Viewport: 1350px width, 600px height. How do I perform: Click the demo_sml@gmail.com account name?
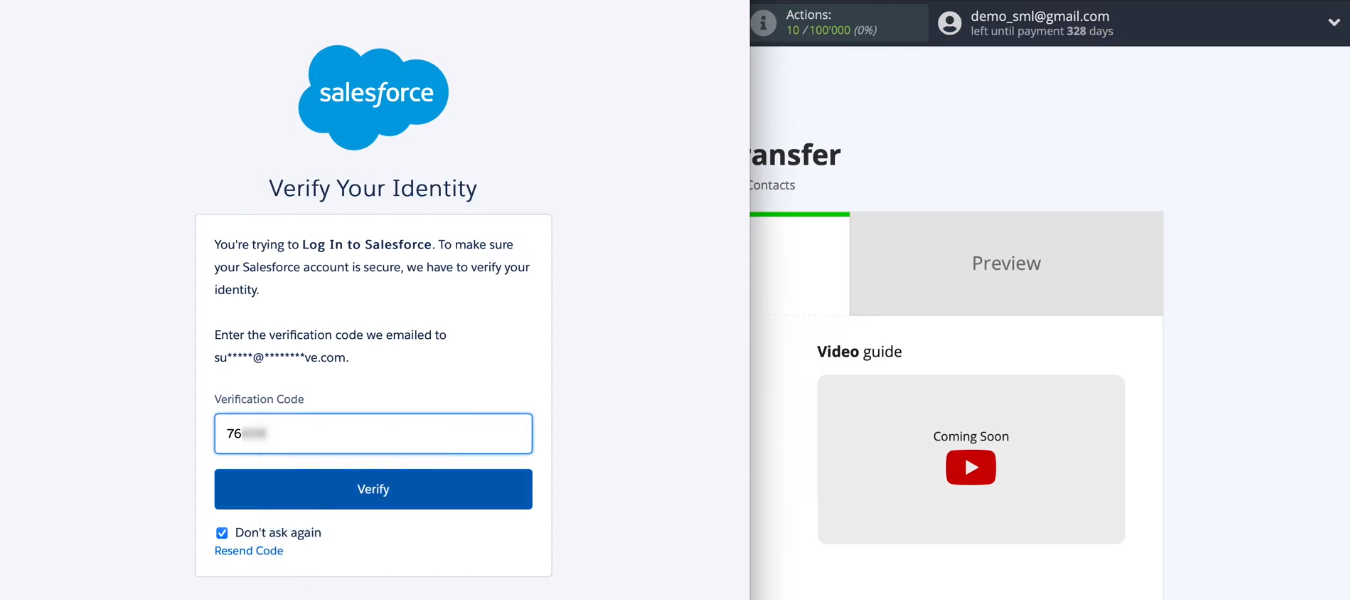click(1040, 16)
